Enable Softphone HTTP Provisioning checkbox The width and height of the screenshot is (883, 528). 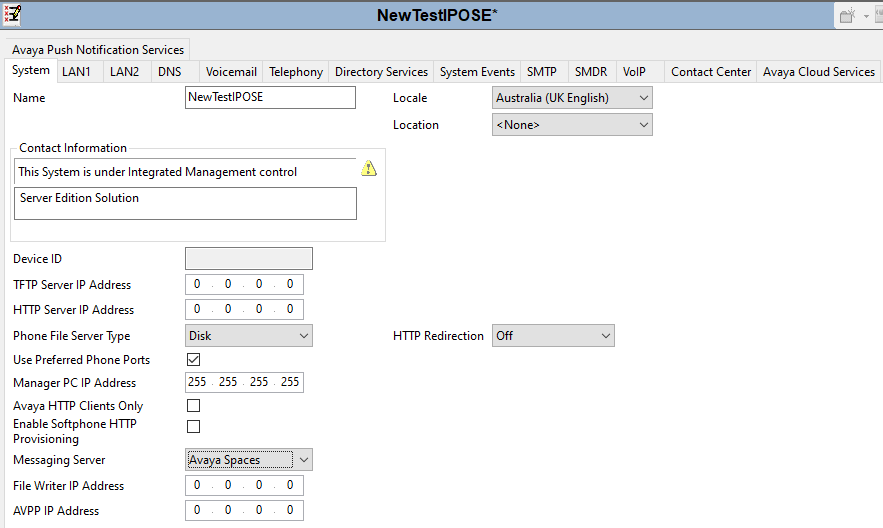tap(193, 426)
